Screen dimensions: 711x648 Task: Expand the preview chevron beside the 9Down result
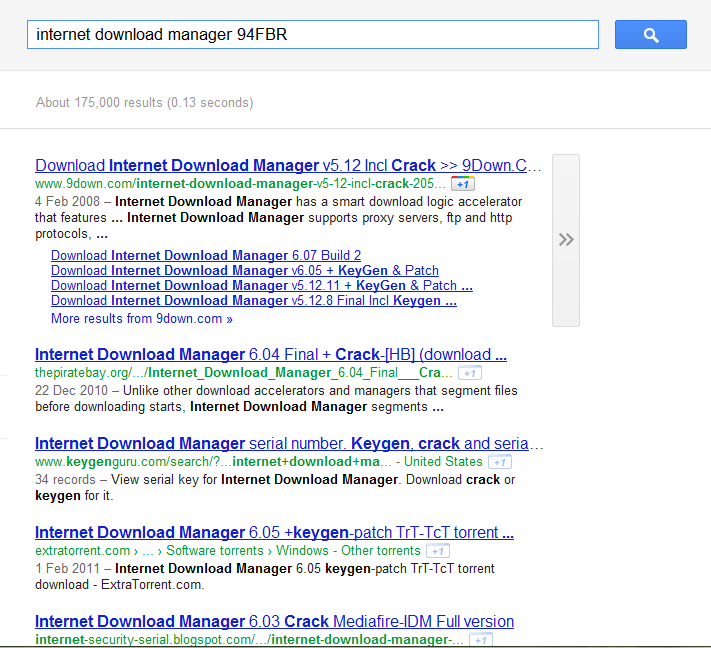(x=566, y=240)
